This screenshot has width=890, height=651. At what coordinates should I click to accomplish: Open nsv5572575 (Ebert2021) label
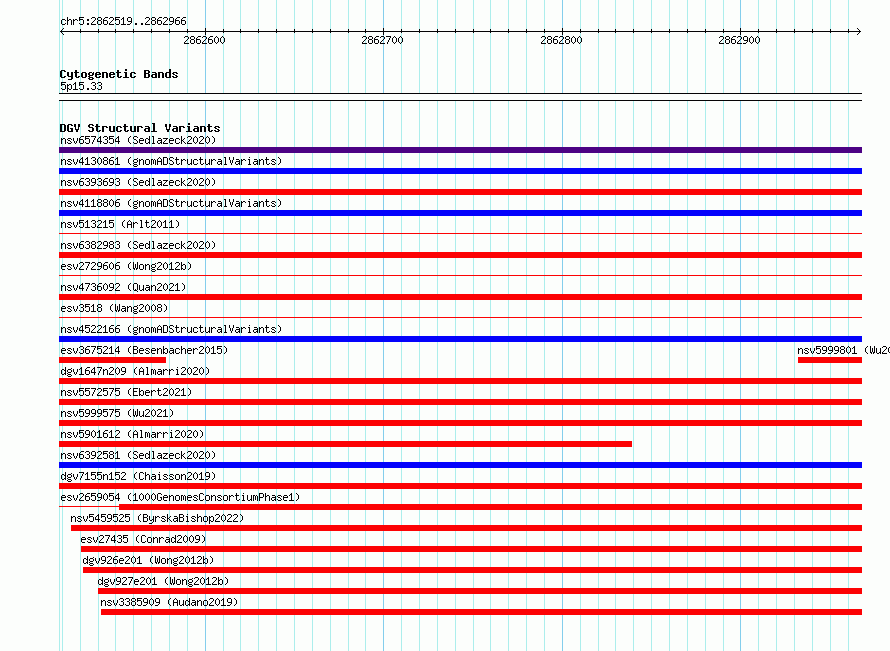pyautogui.click(x=126, y=392)
